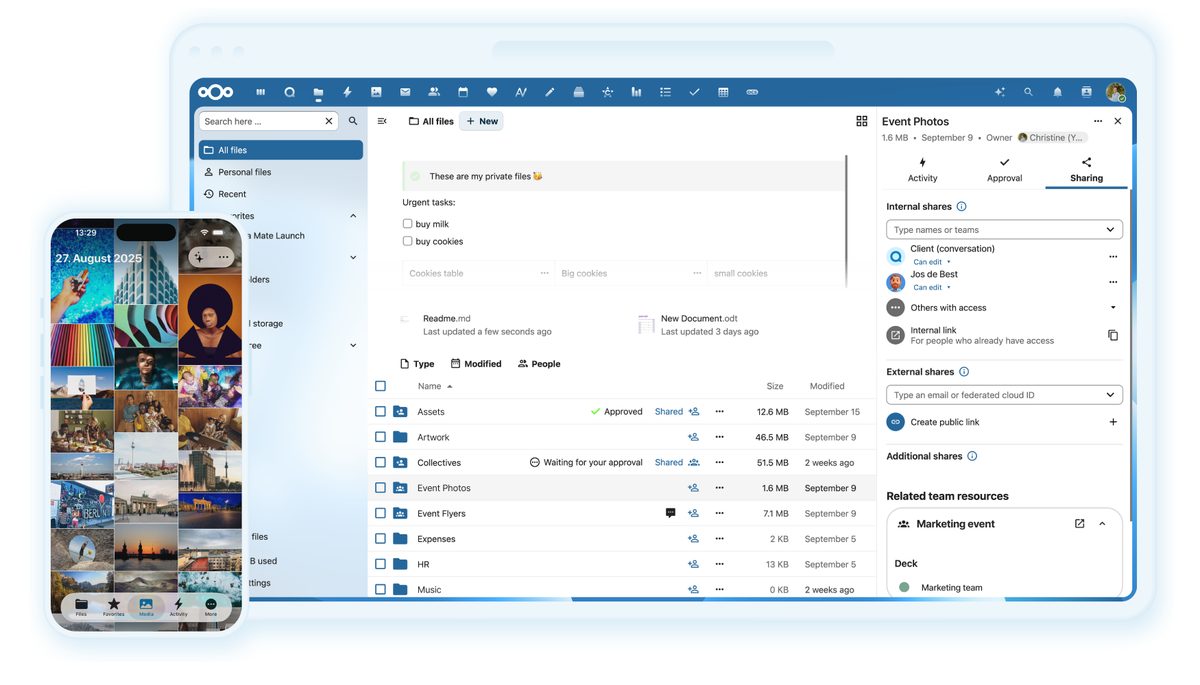Viewport: 1200px width, 685px height.
Task: Click the New button
Action: click(x=482, y=121)
